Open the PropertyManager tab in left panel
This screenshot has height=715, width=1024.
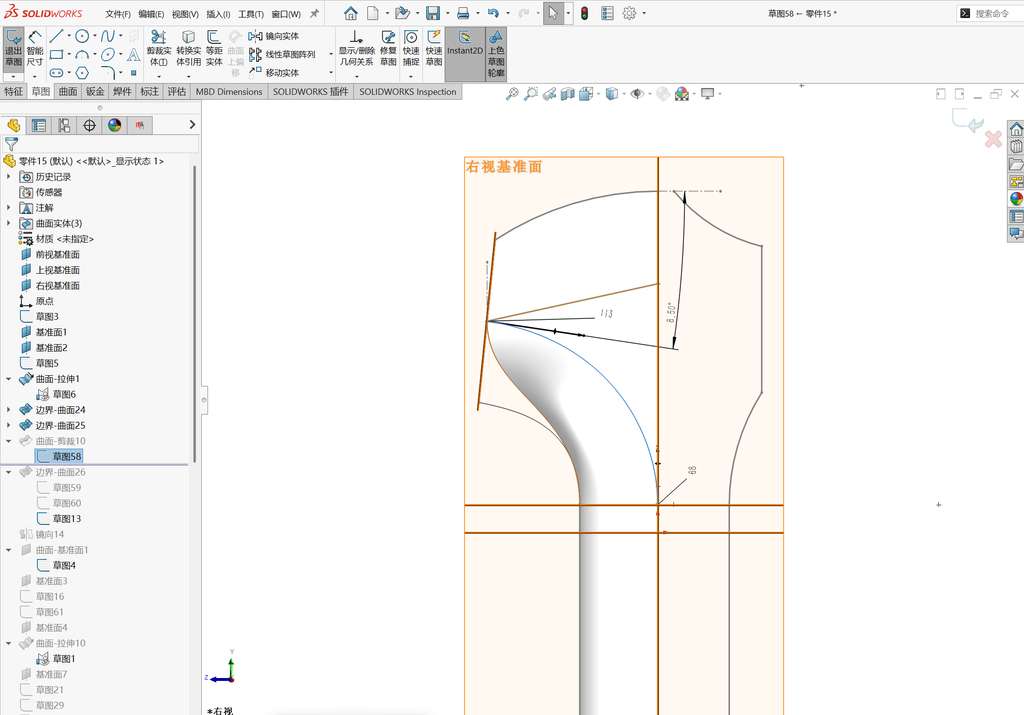point(39,125)
